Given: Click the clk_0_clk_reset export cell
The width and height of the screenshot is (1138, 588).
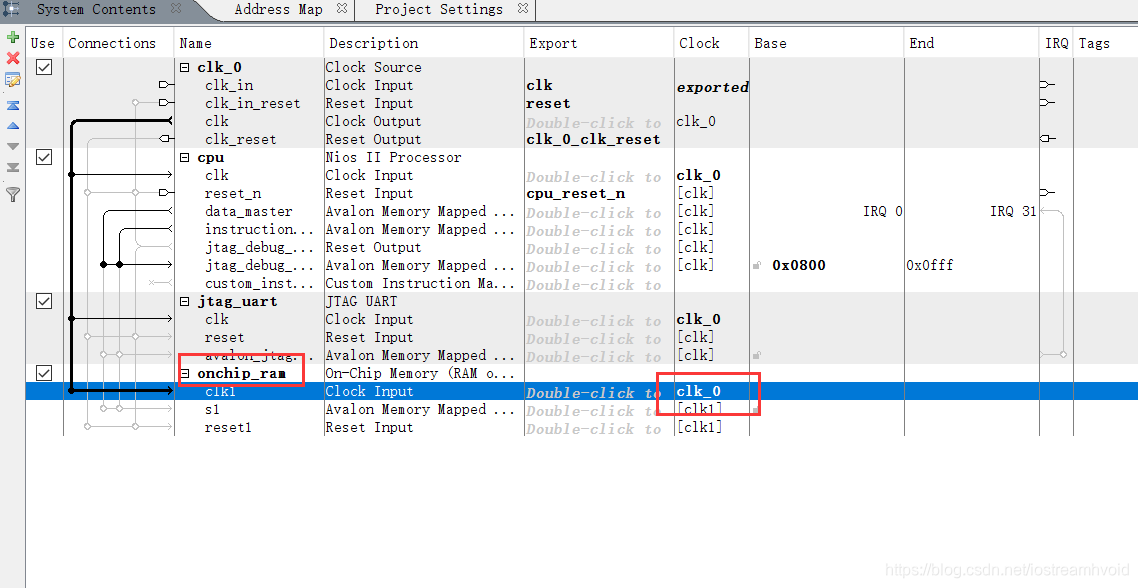Looking at the screenshot, I should [x=593, y=139].
